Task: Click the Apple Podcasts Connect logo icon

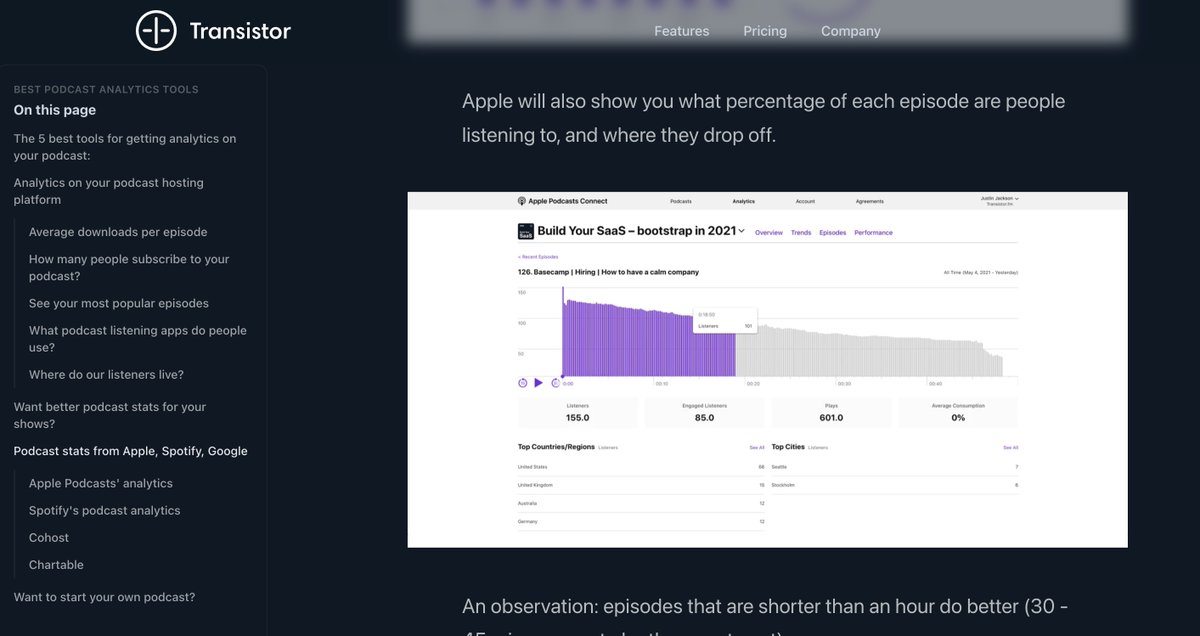Action: [522, 201]
